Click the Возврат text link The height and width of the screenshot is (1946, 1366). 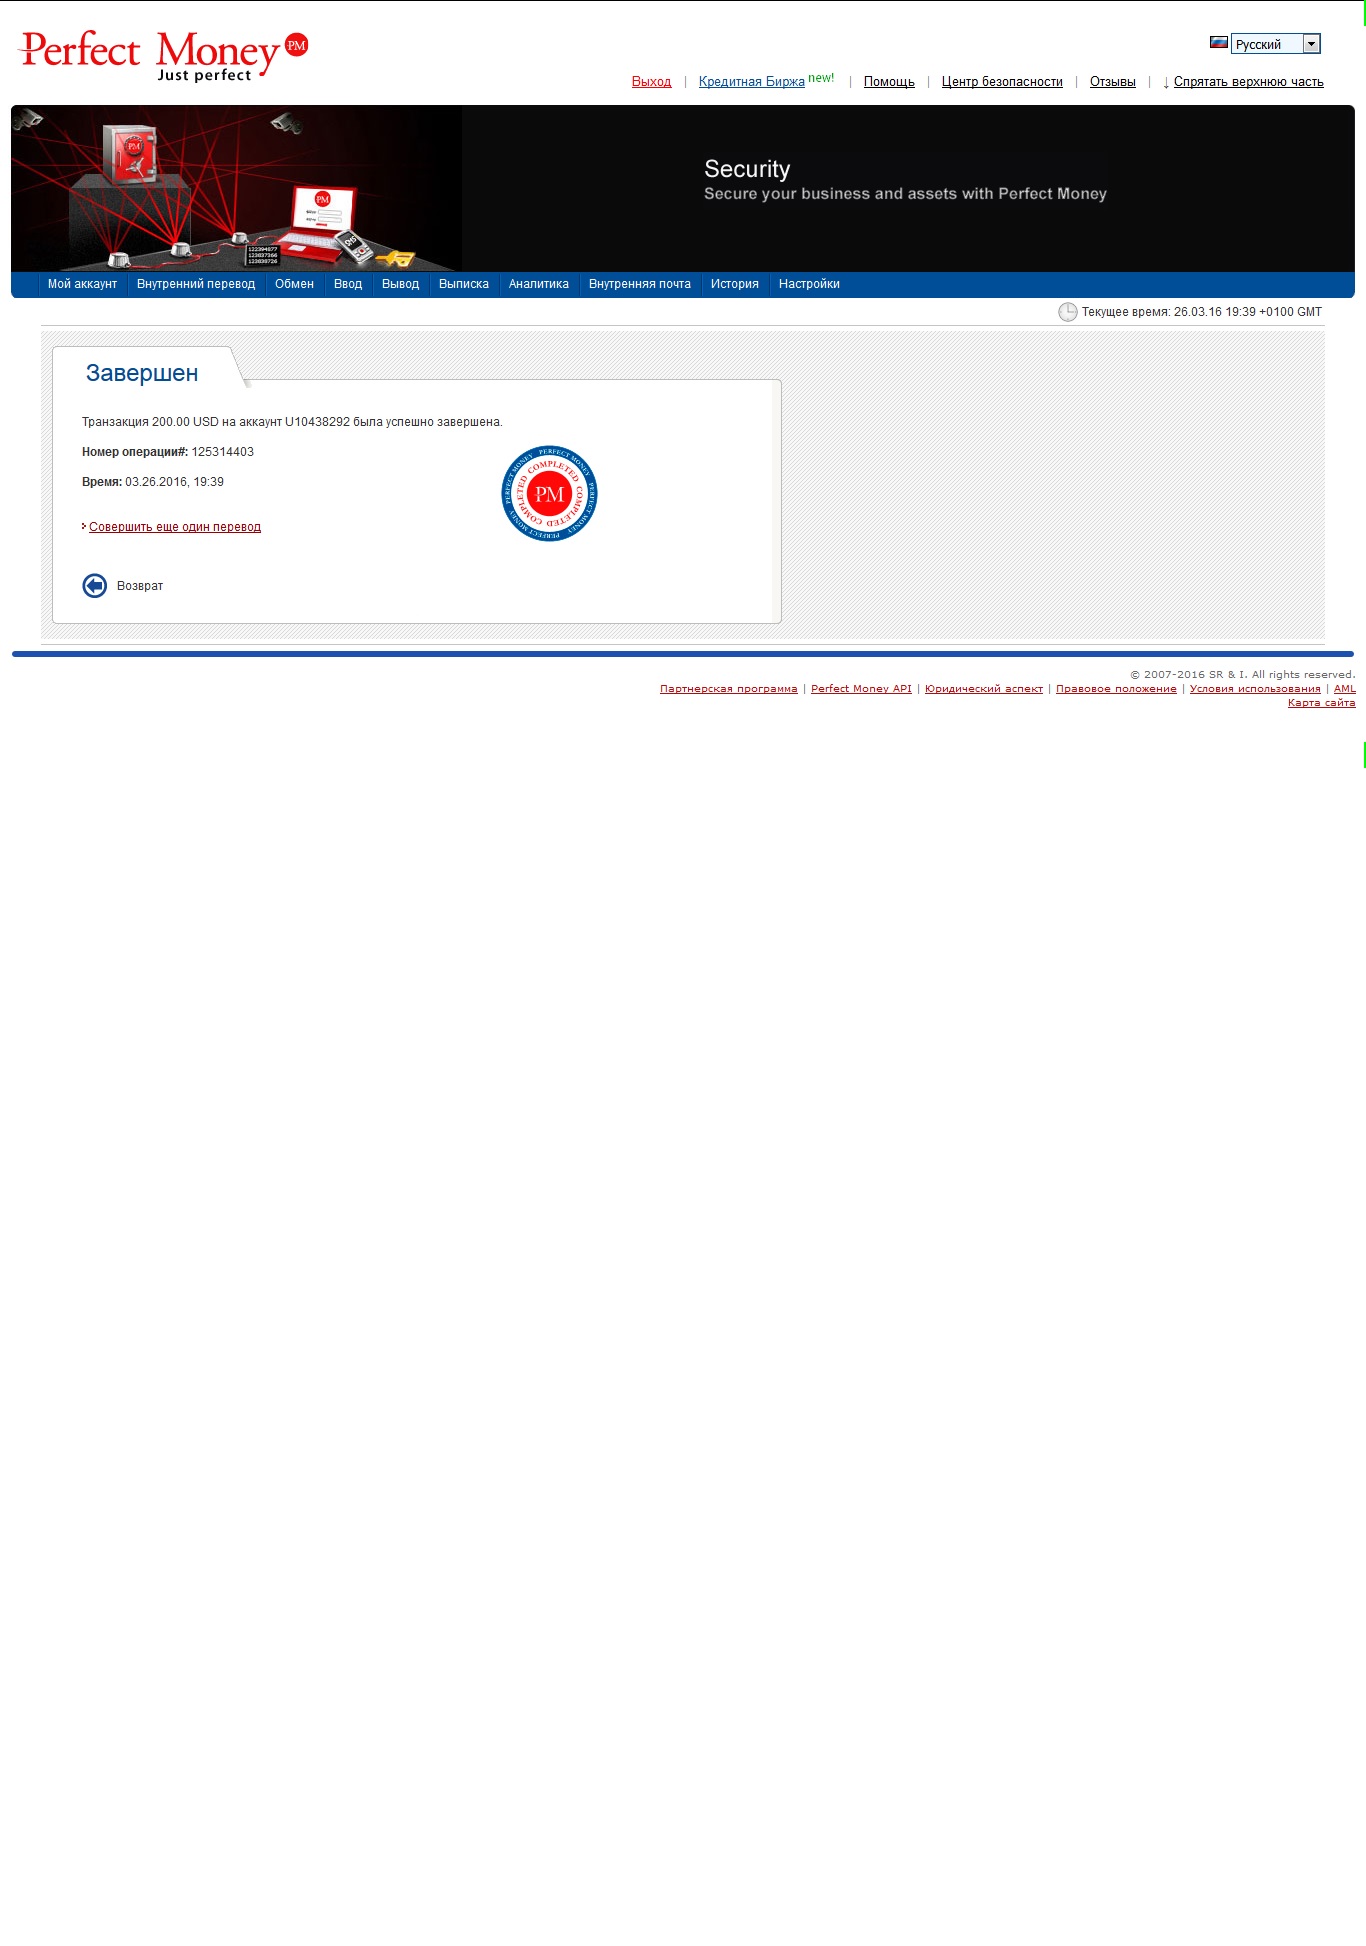coord(140,586)
